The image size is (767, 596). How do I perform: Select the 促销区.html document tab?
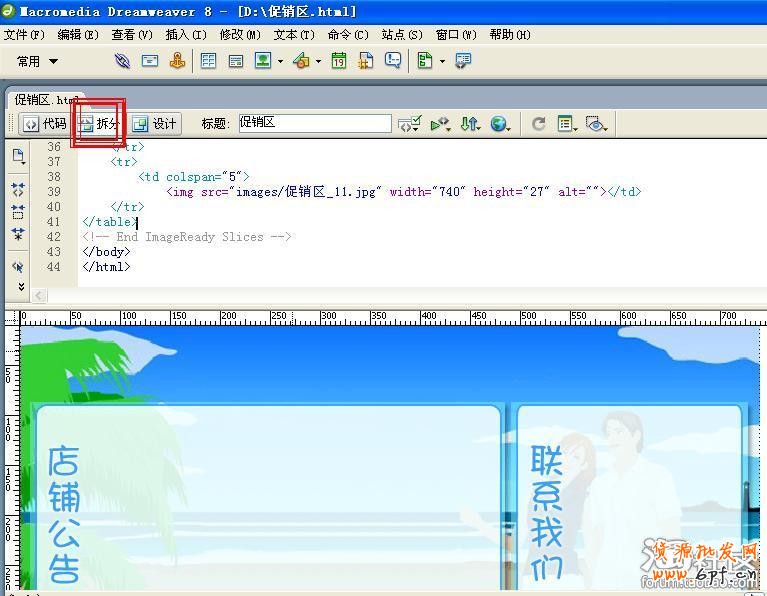coord(45,100)
